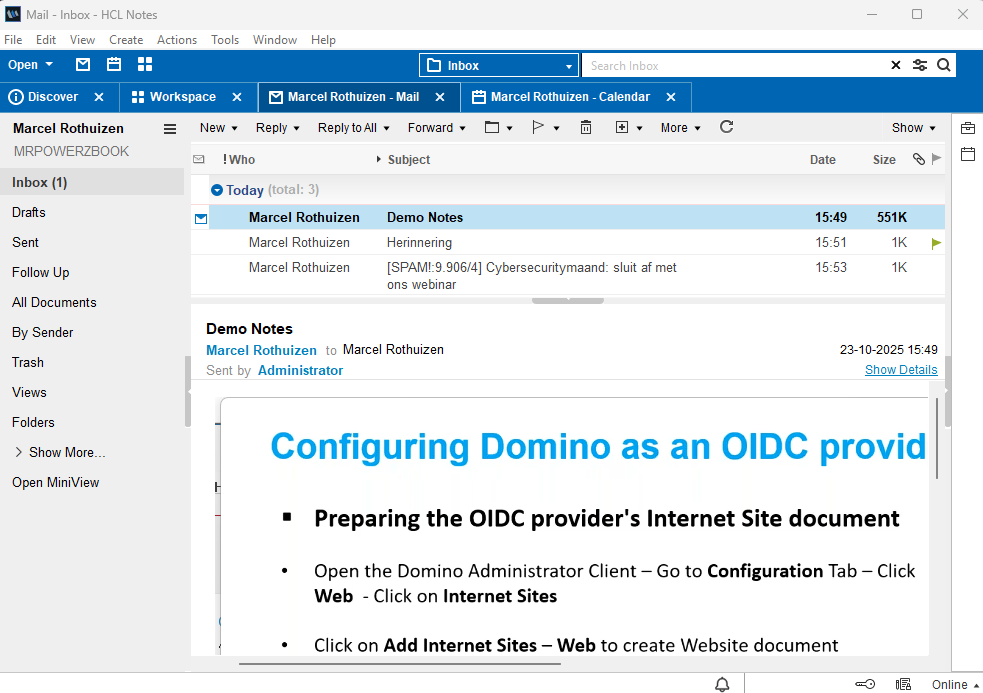
Task: Clear the search with X icon
Action: pyautogui.click(x=896, y=65)
